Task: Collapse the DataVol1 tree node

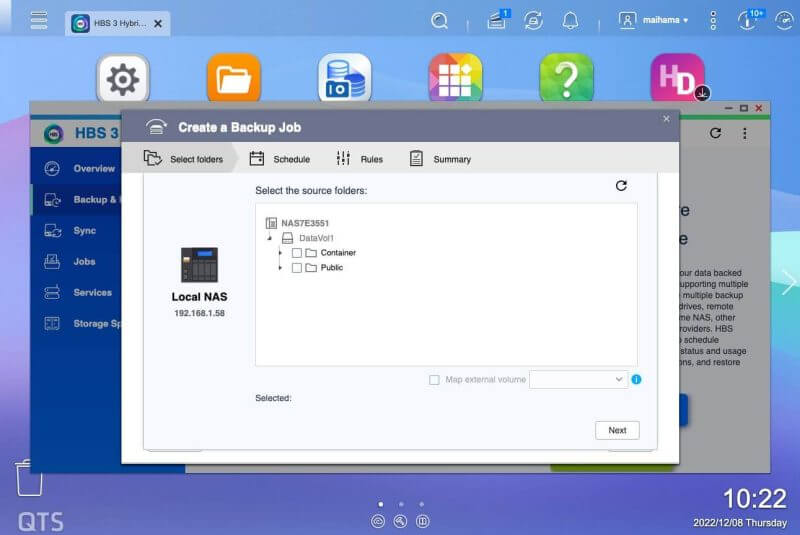Action: [270, 238]
